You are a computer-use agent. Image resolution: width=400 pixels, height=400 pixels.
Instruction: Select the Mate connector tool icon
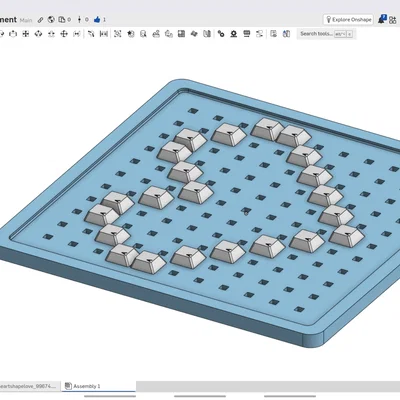tap(117, 34)
